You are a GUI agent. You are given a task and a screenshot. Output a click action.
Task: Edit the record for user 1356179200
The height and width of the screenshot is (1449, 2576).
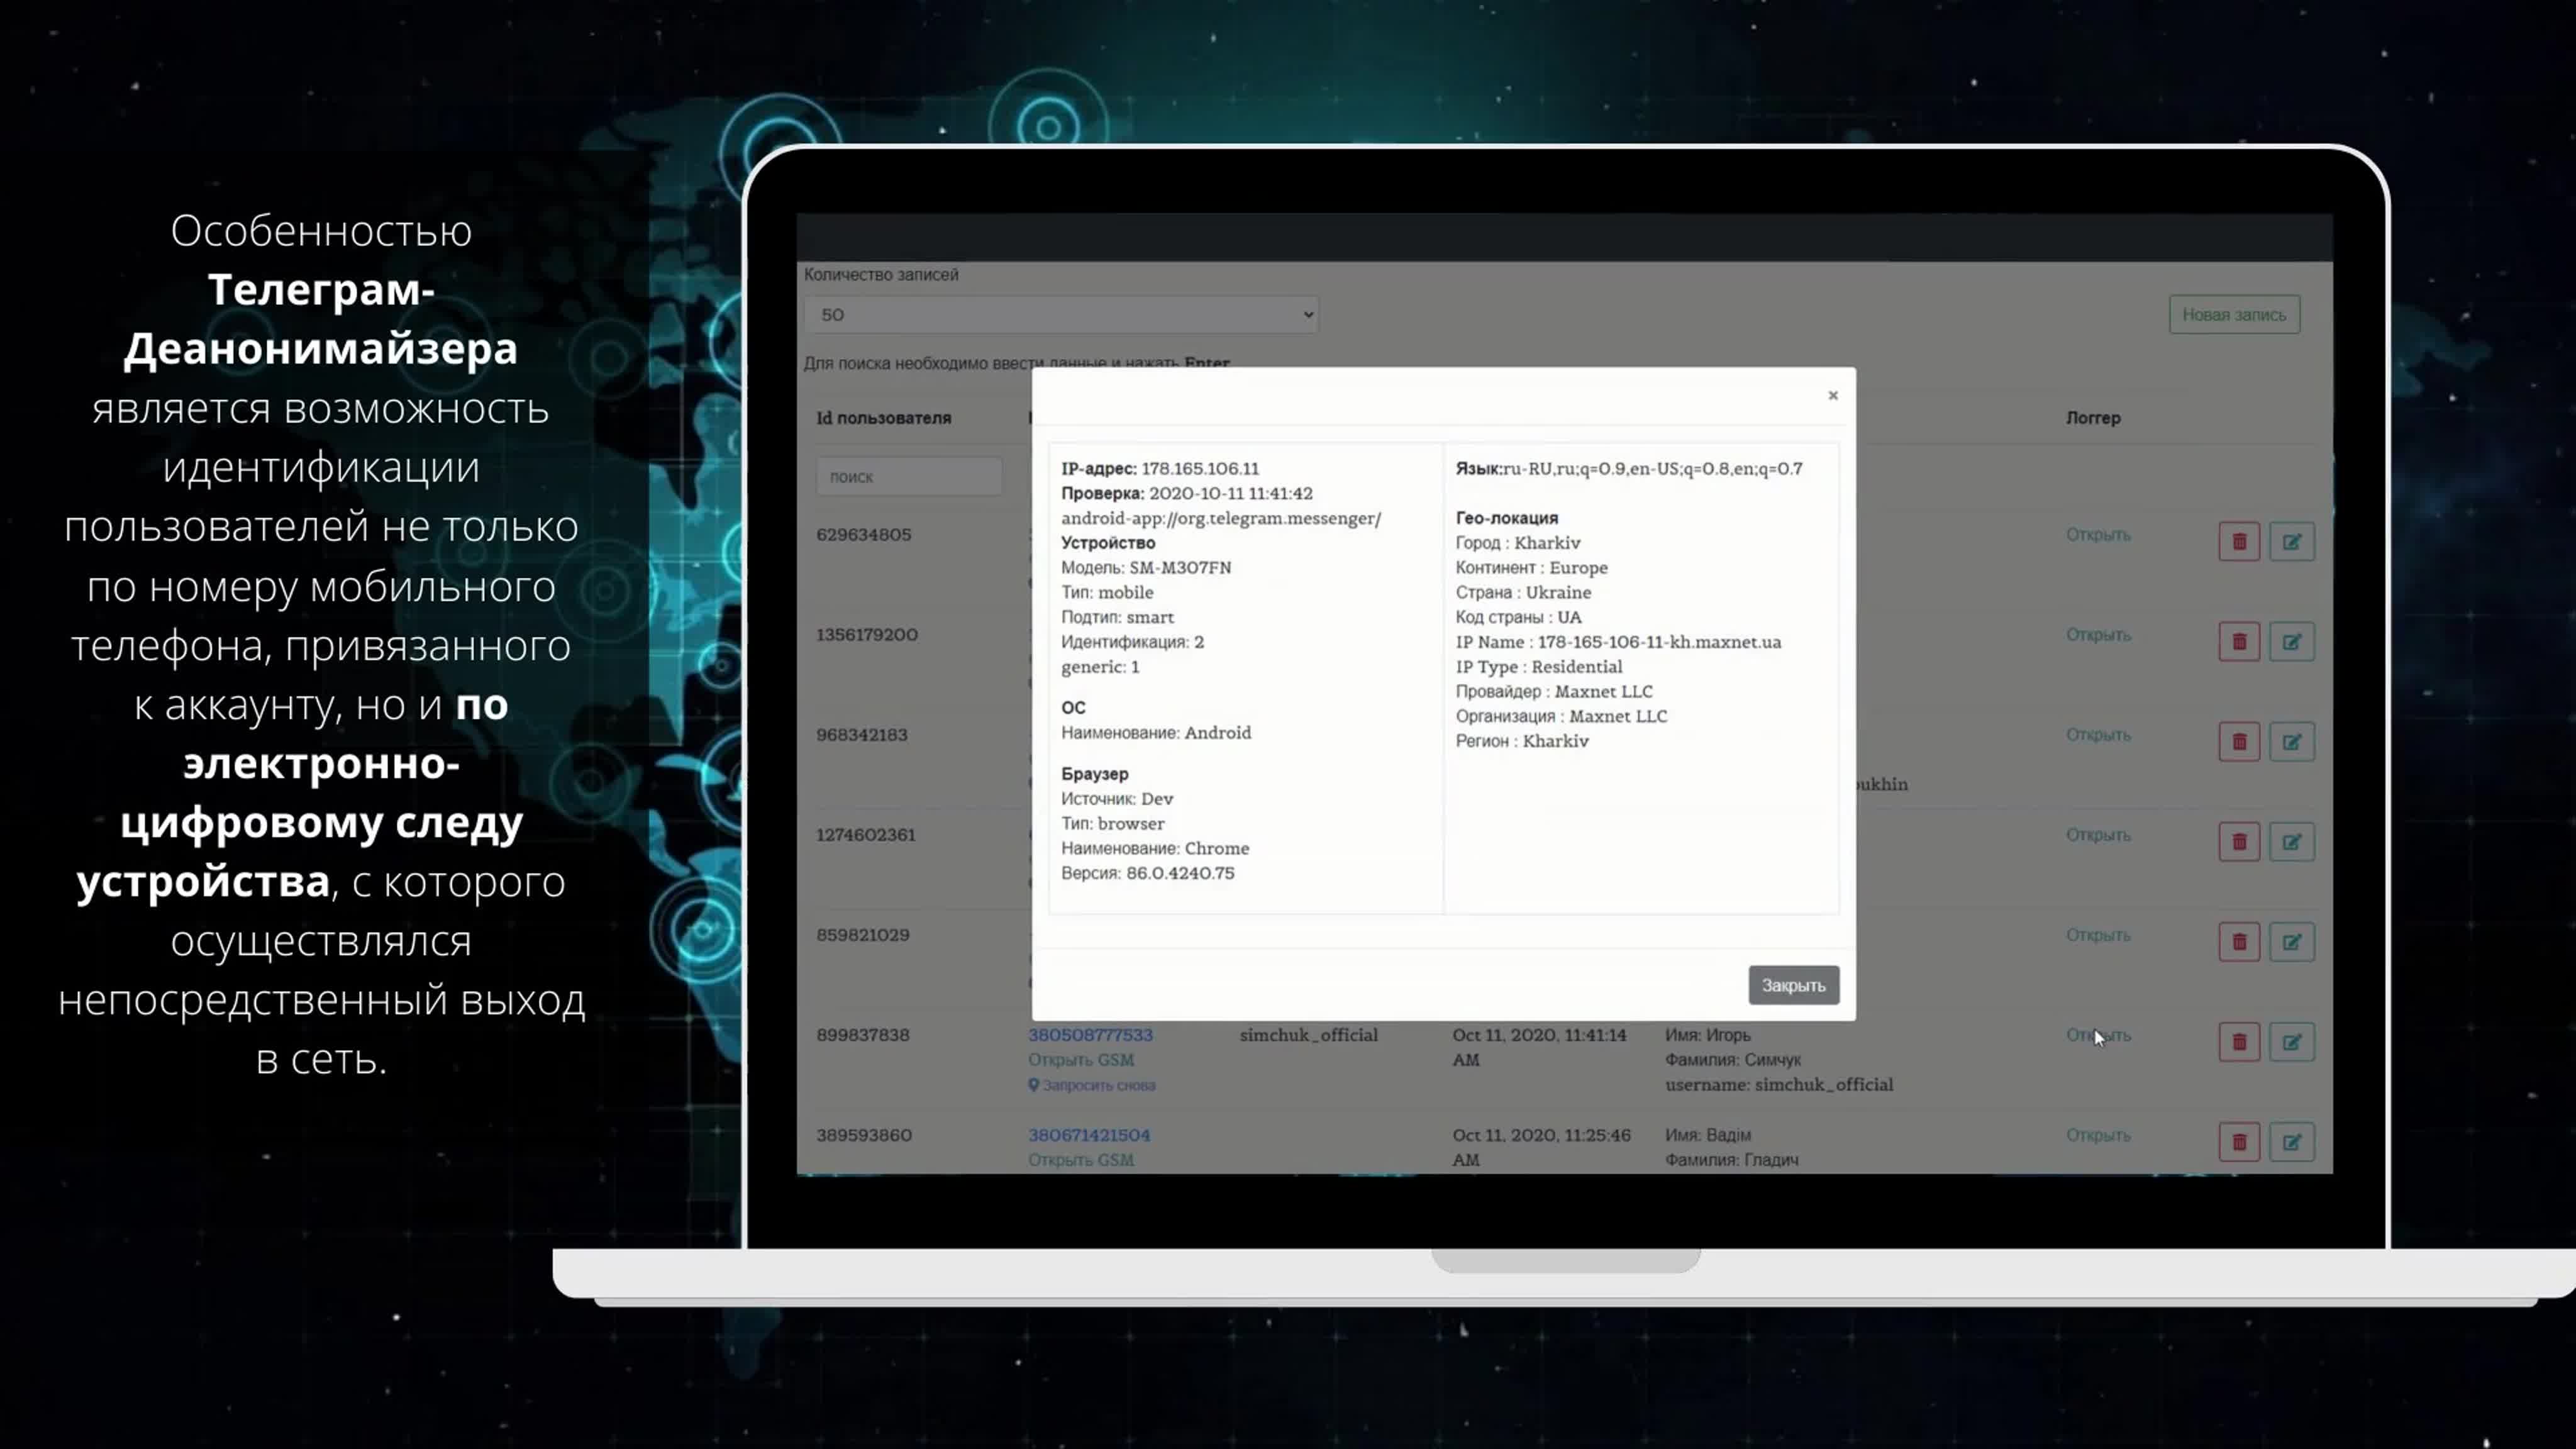coord(2291,641)
